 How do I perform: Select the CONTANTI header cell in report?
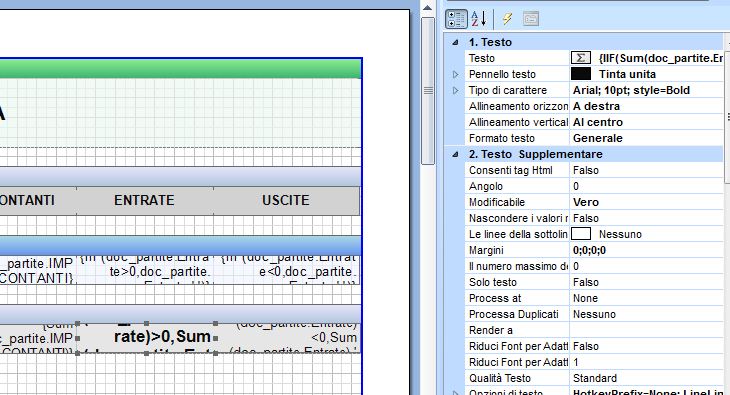37,200
